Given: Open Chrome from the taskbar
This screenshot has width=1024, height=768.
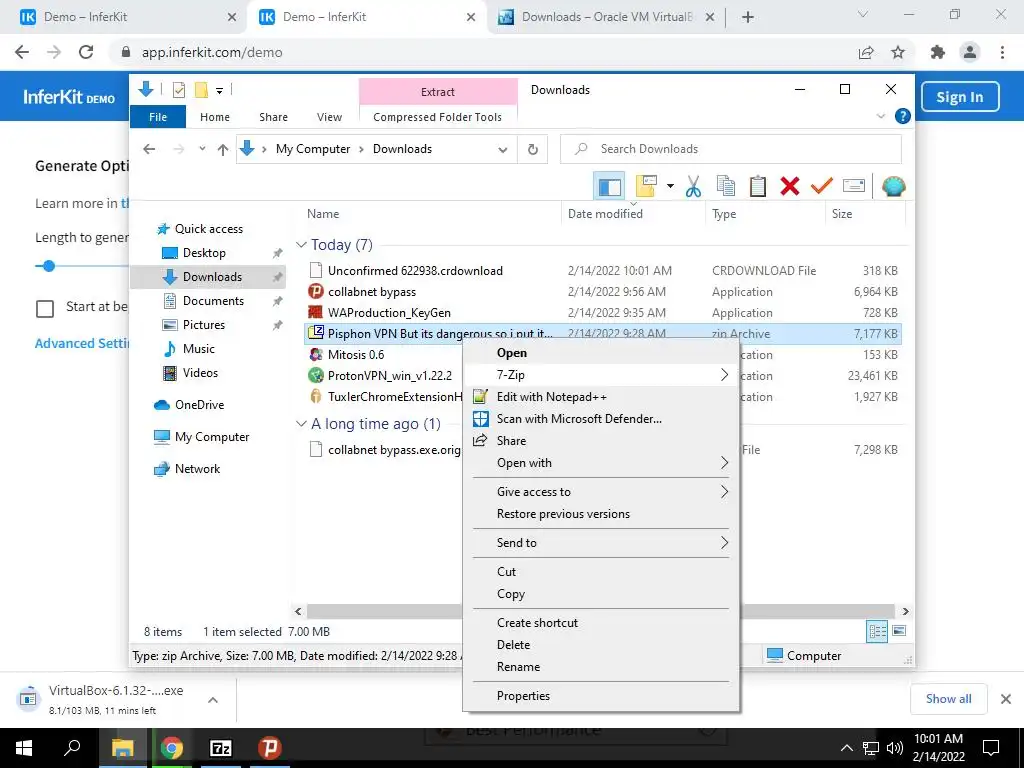Looking at the screenshot, I should 172,748.
